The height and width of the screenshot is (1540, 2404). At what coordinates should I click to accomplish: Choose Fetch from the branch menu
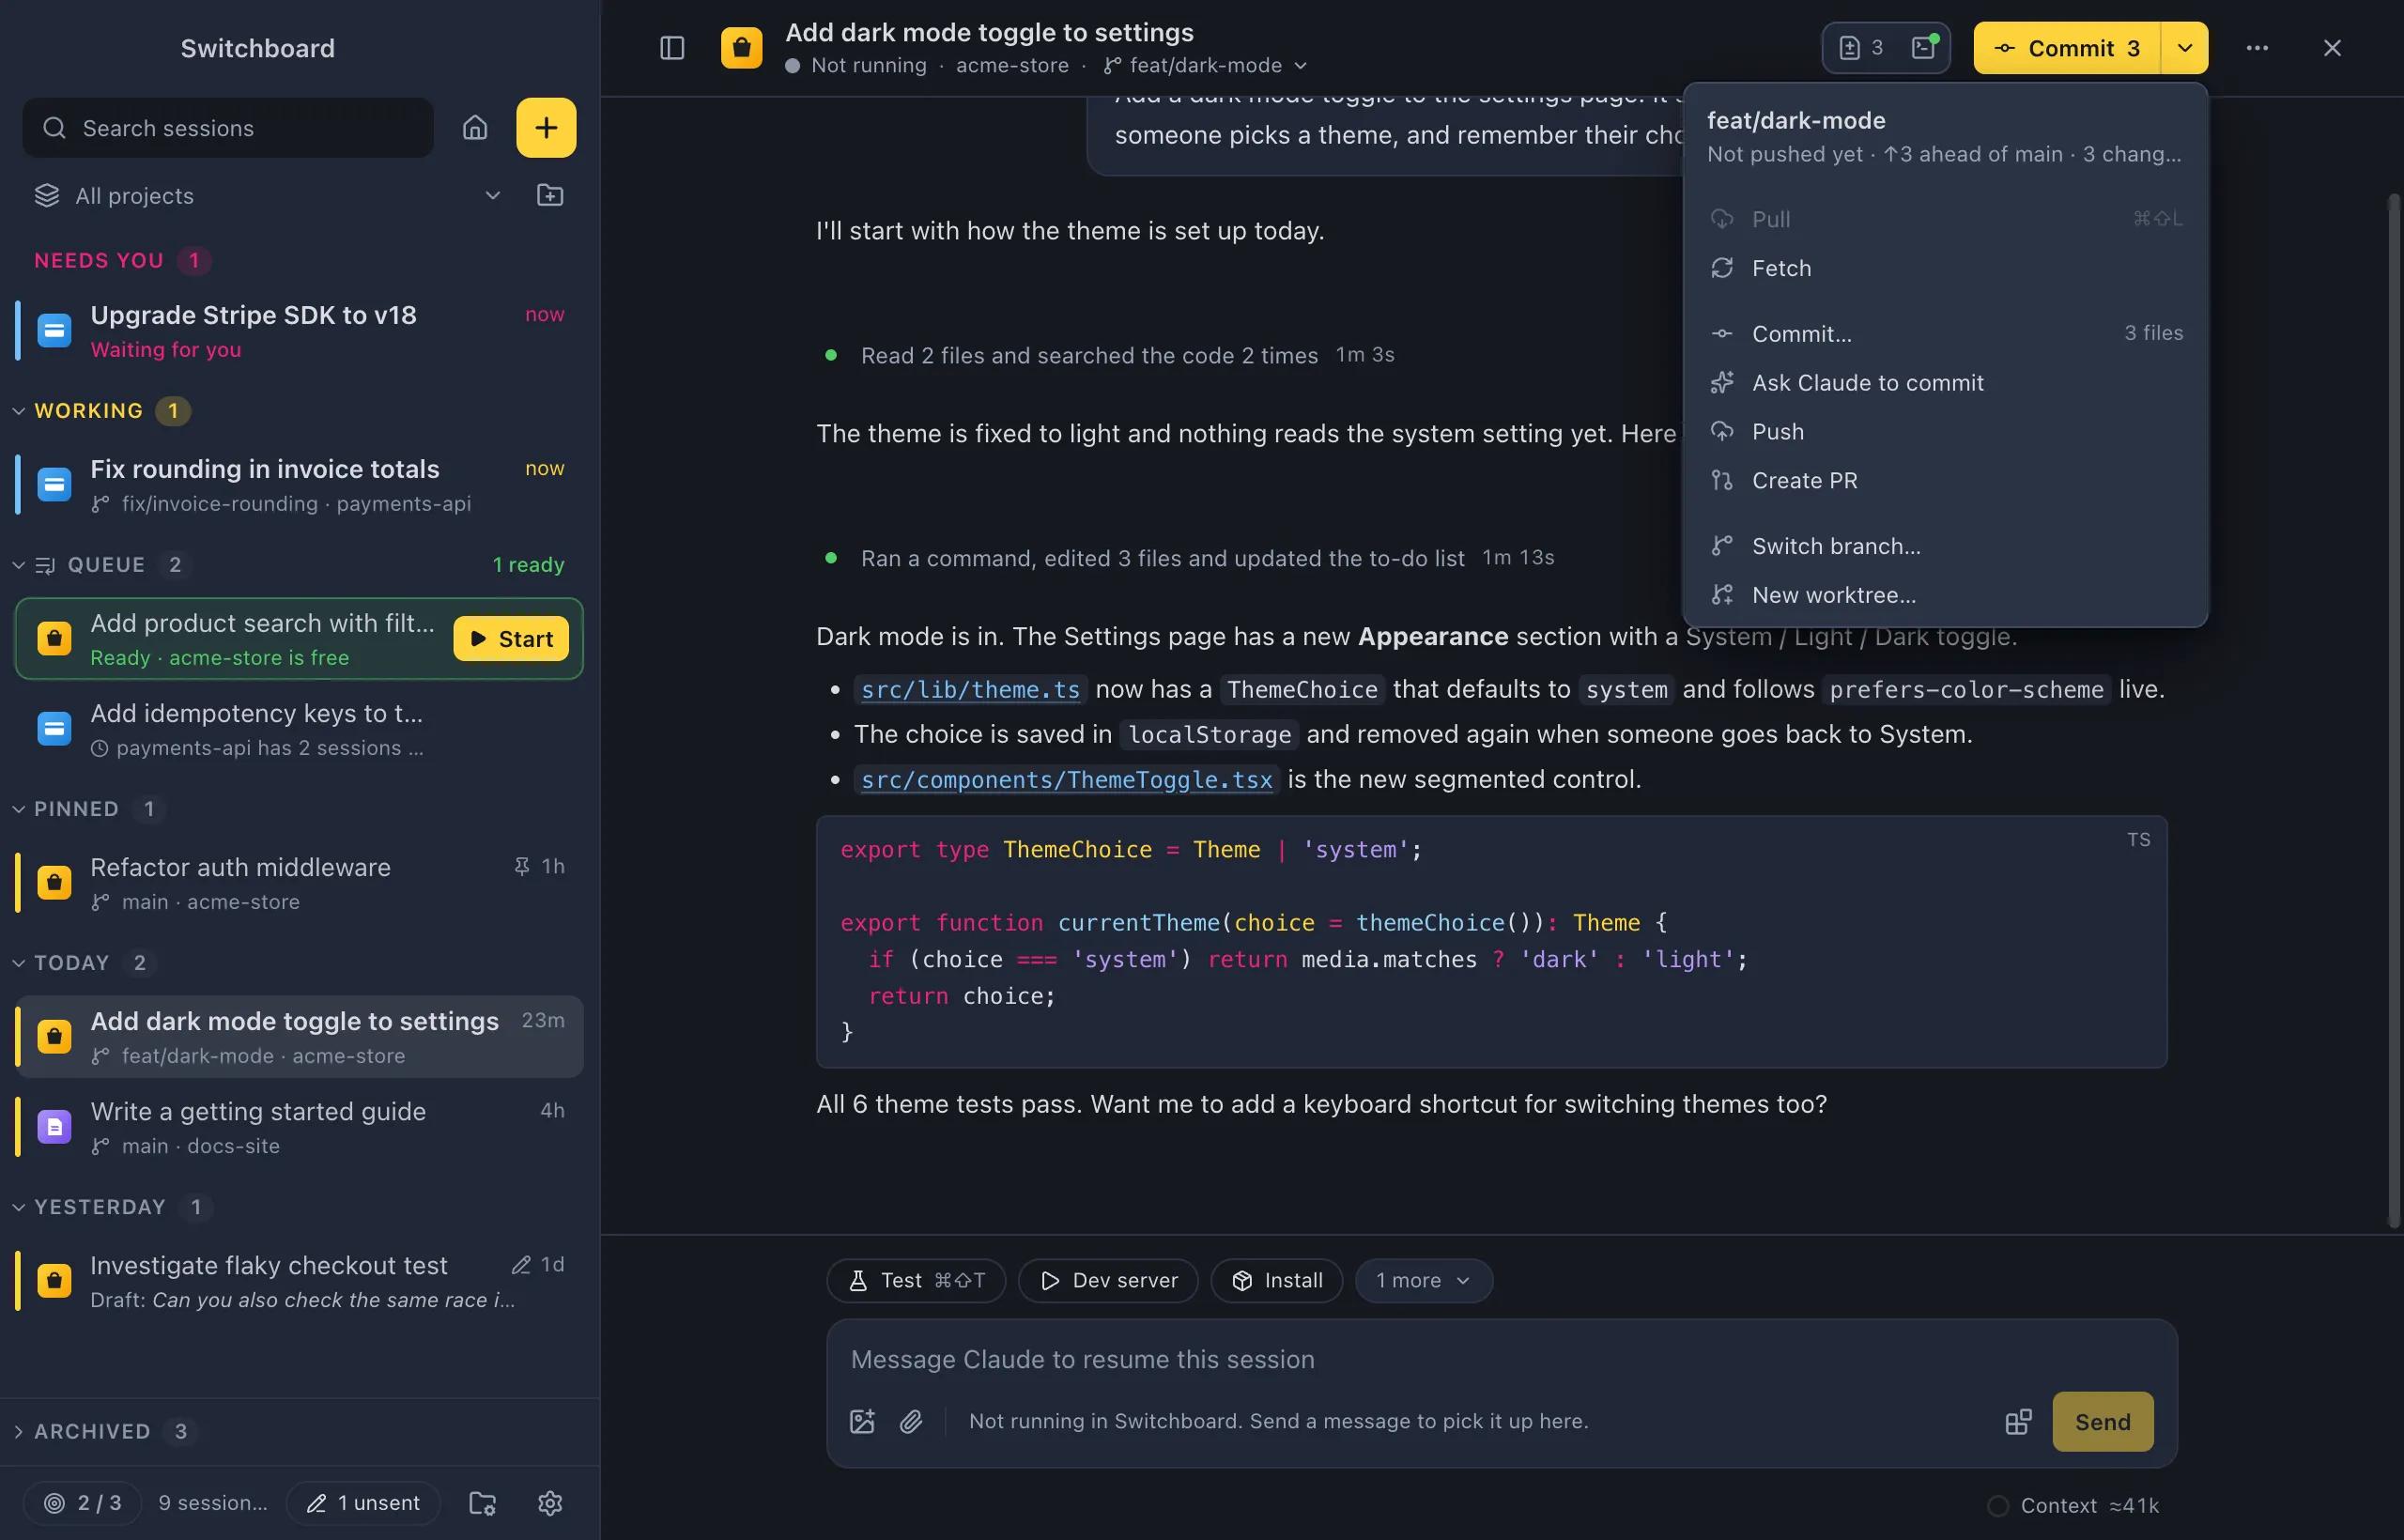click(1945, 268)
